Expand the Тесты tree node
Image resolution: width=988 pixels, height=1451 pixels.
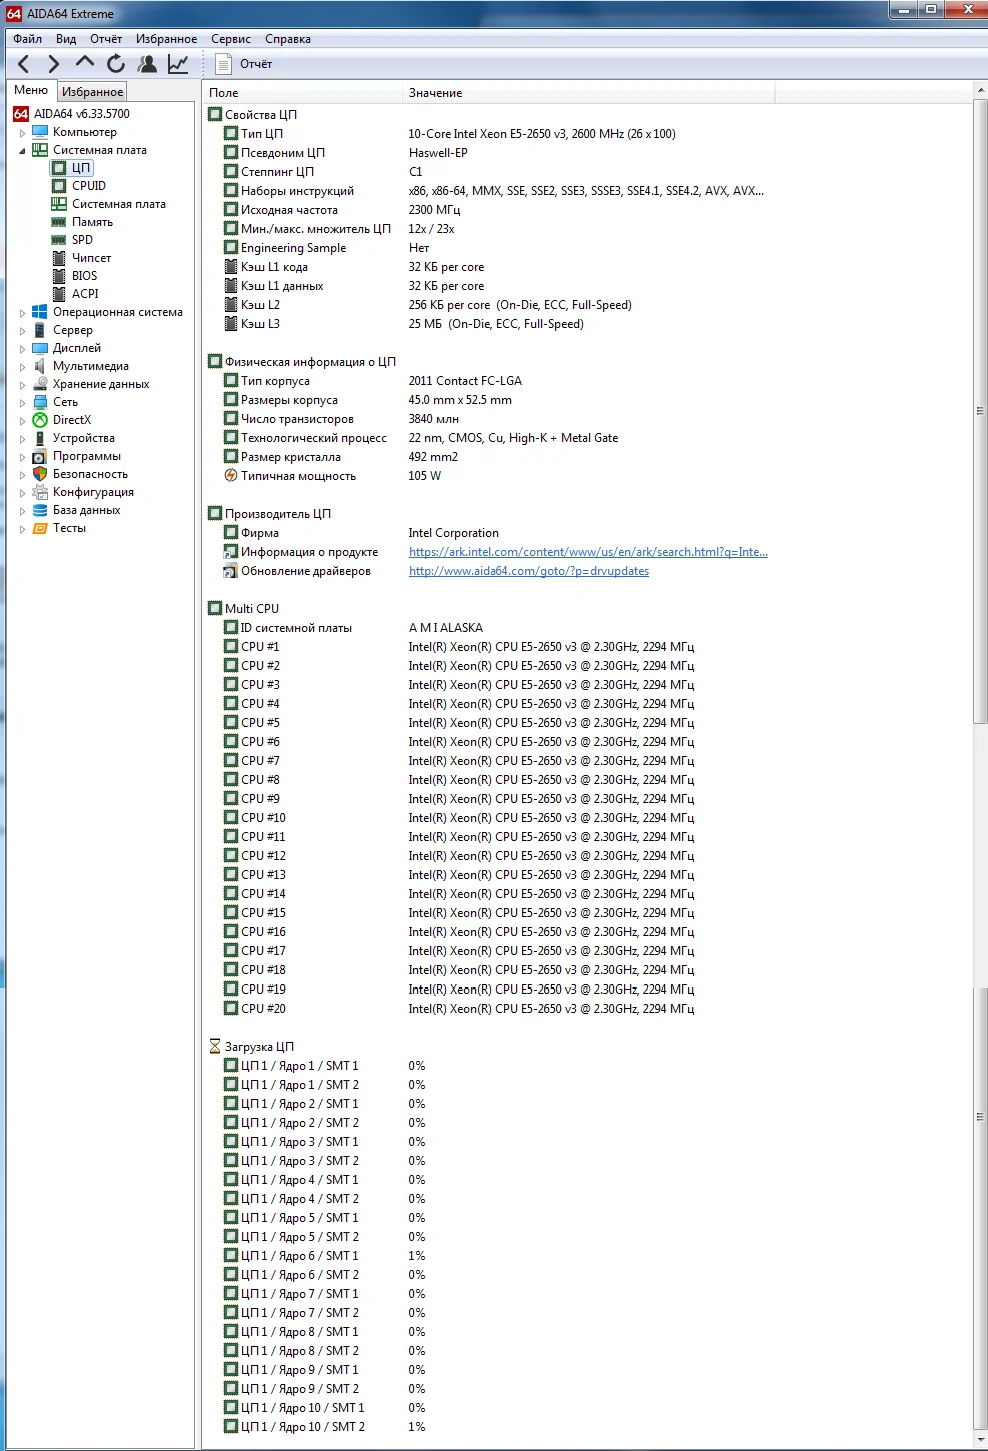[23, 528]
